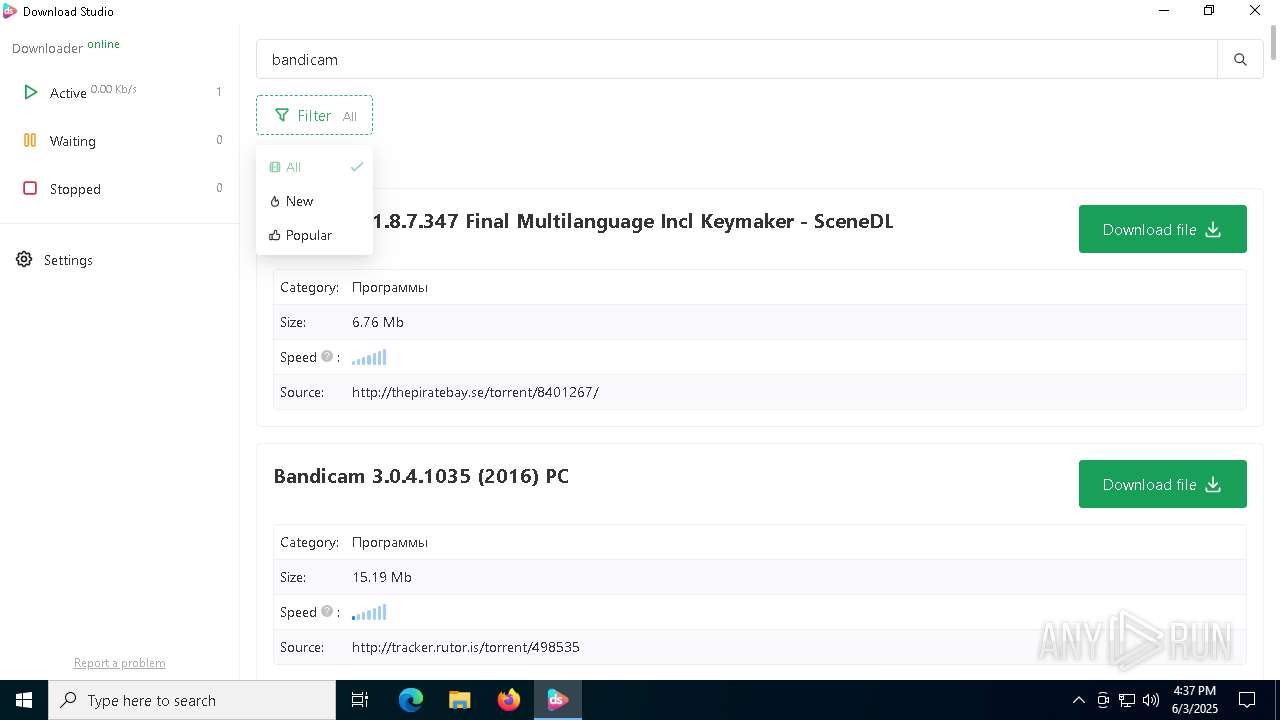This screenshot has width=1280, height=720.
Task: Open the Filter dropdown
Action: [314, 115]
